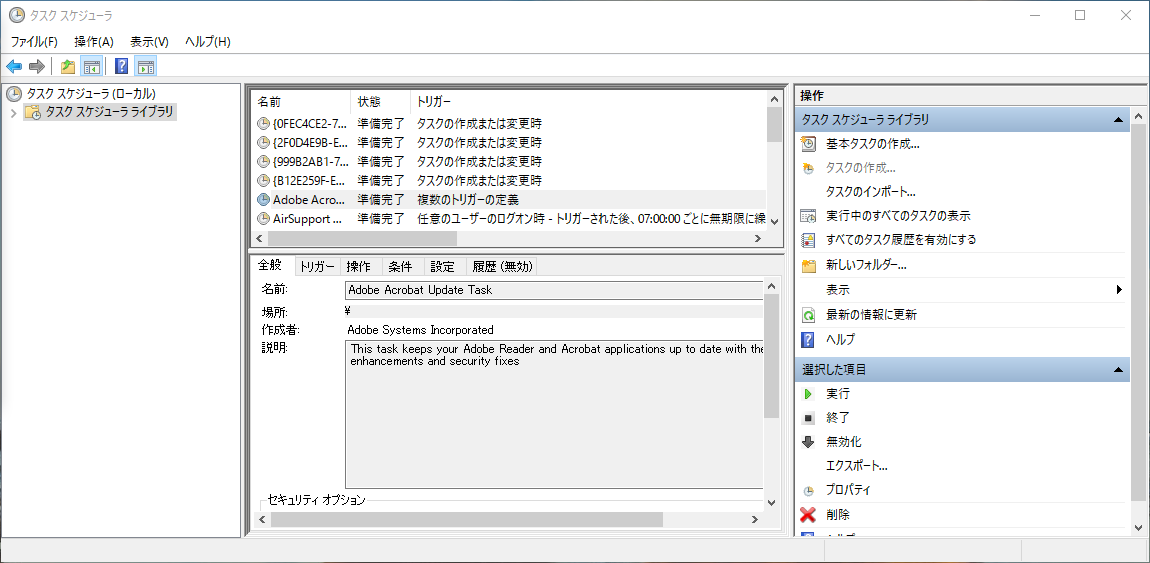Open the ヘルプ(H) menu
The height and width of the screenshot is (563, 1150).
pyautogui.click(x=208, y=42)
